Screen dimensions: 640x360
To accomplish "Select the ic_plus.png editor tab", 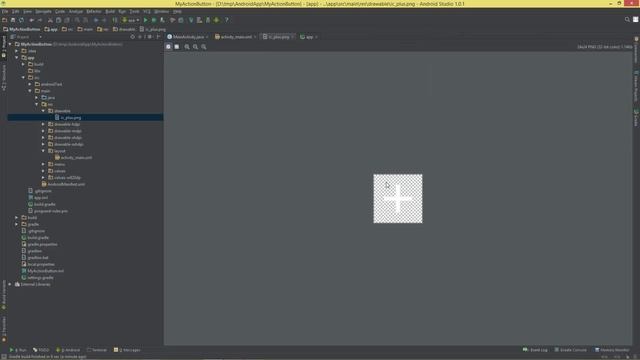I will pos(278,37).
